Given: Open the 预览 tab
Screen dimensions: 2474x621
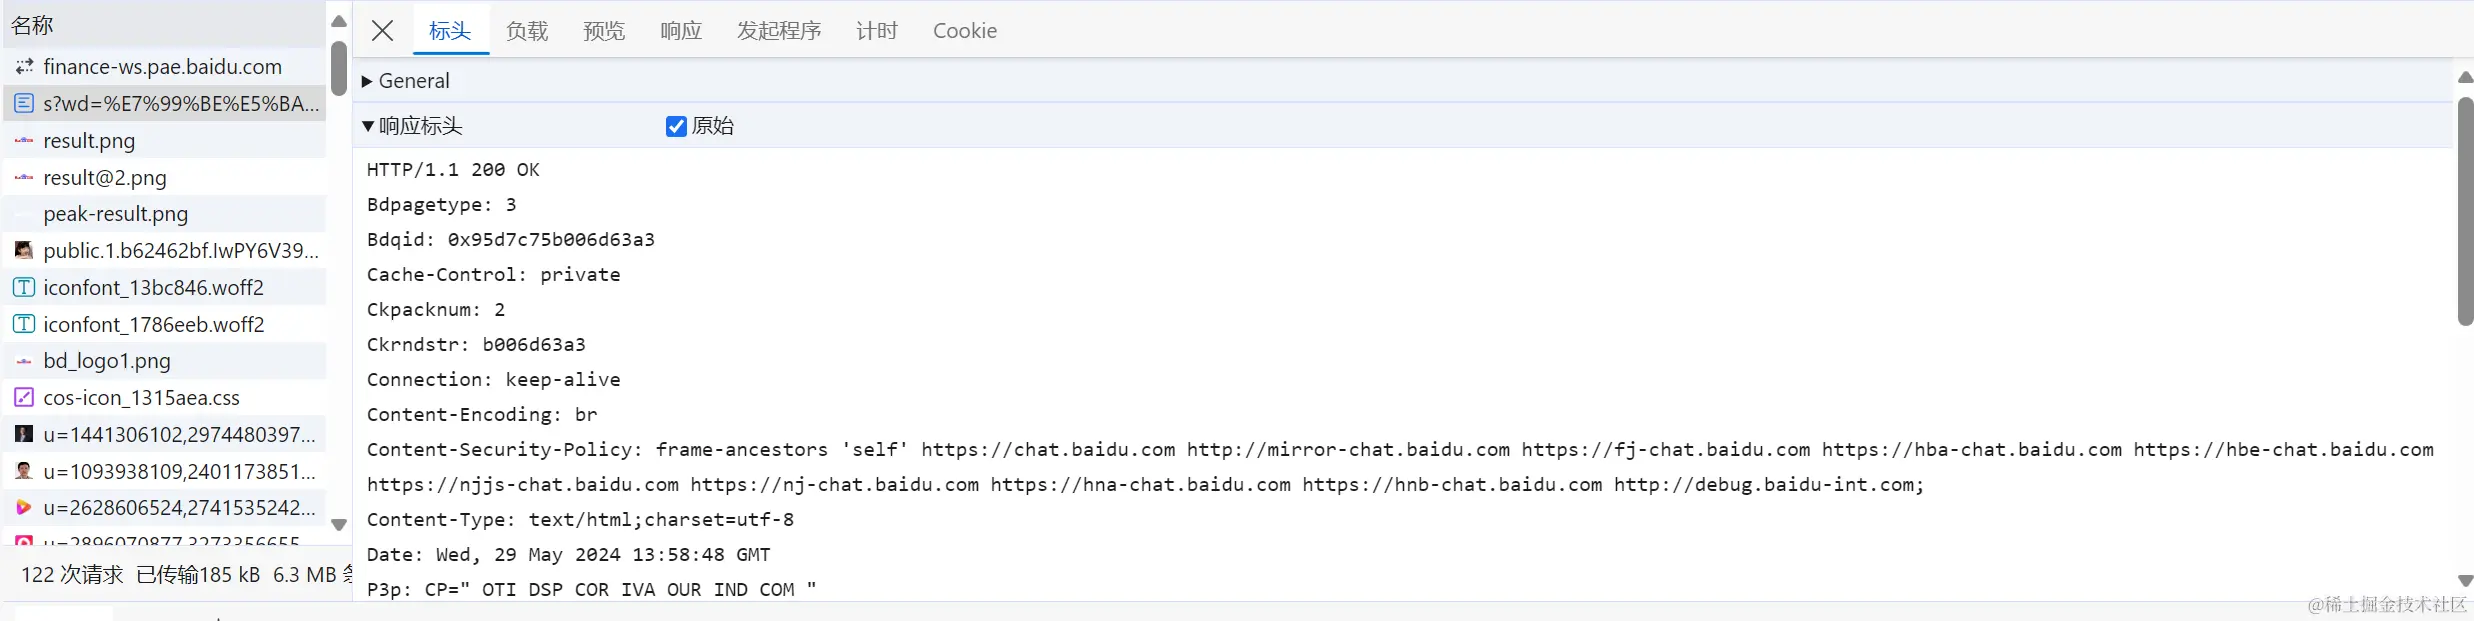Looking at the screenshot, I should (x=604, y=31).
